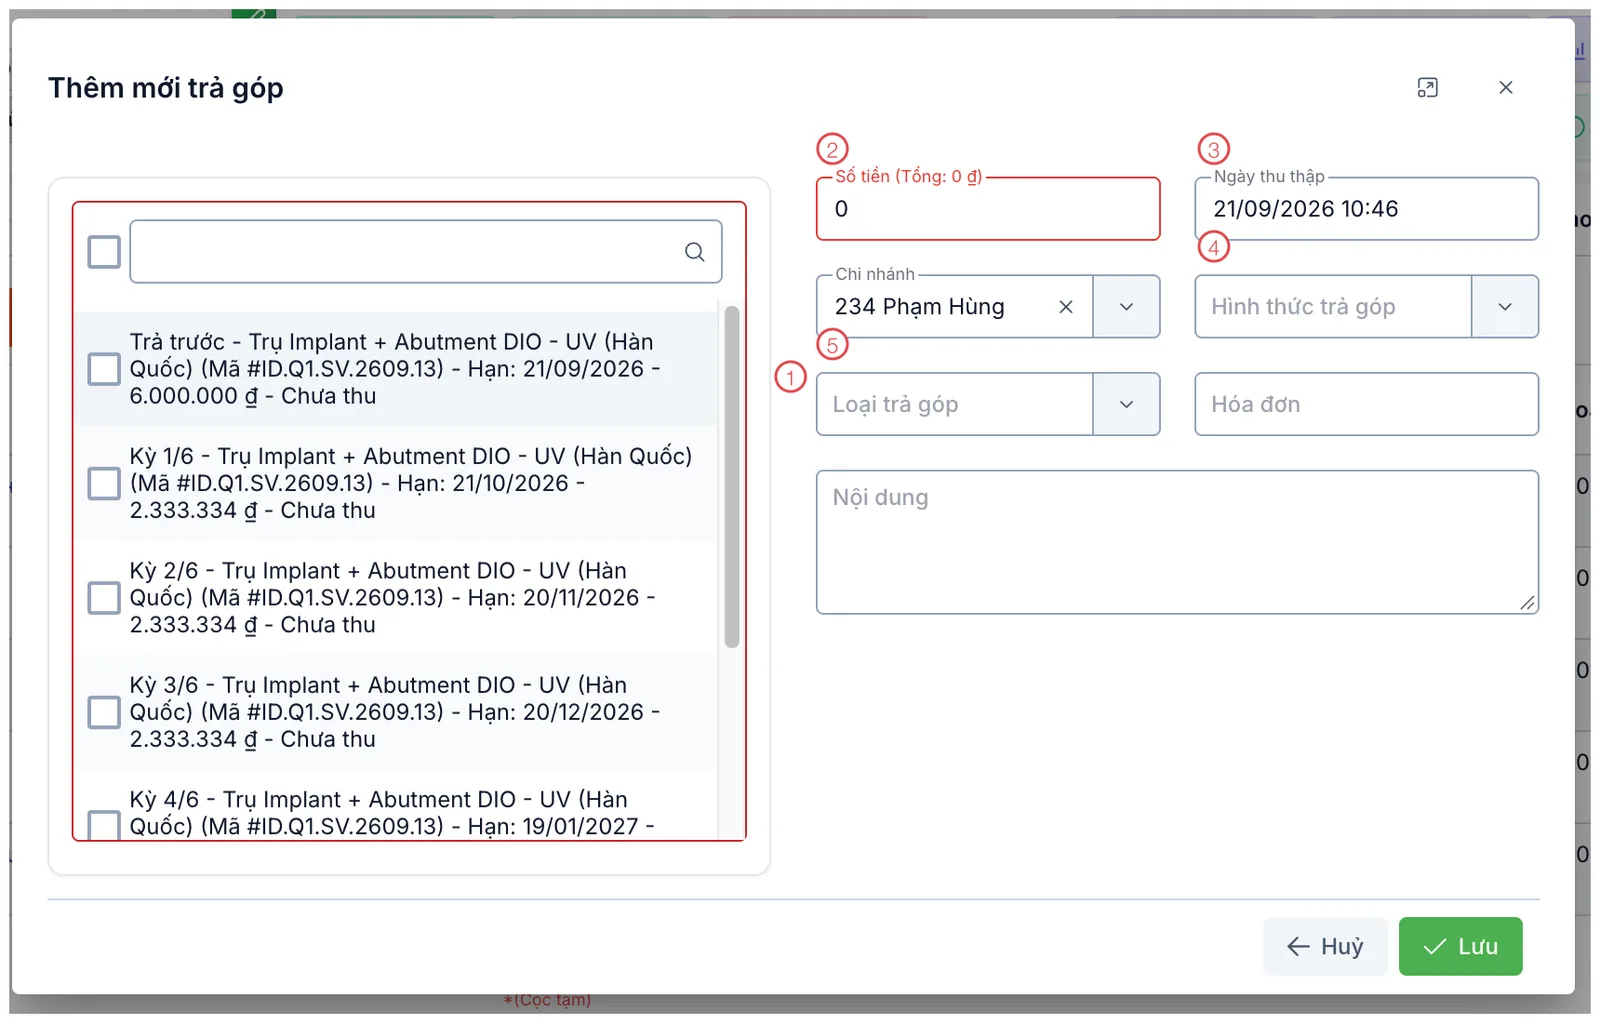1600x1023 pixels.
Task: Check the Kỳ 1/6 installment checkbox
Action: point(104,484)
